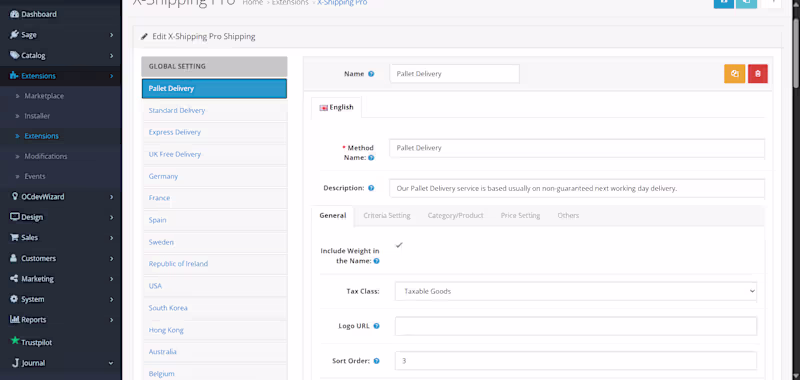
Task: Select Germany shipping method
Action: pyautogui.click(x=214, y=176)
